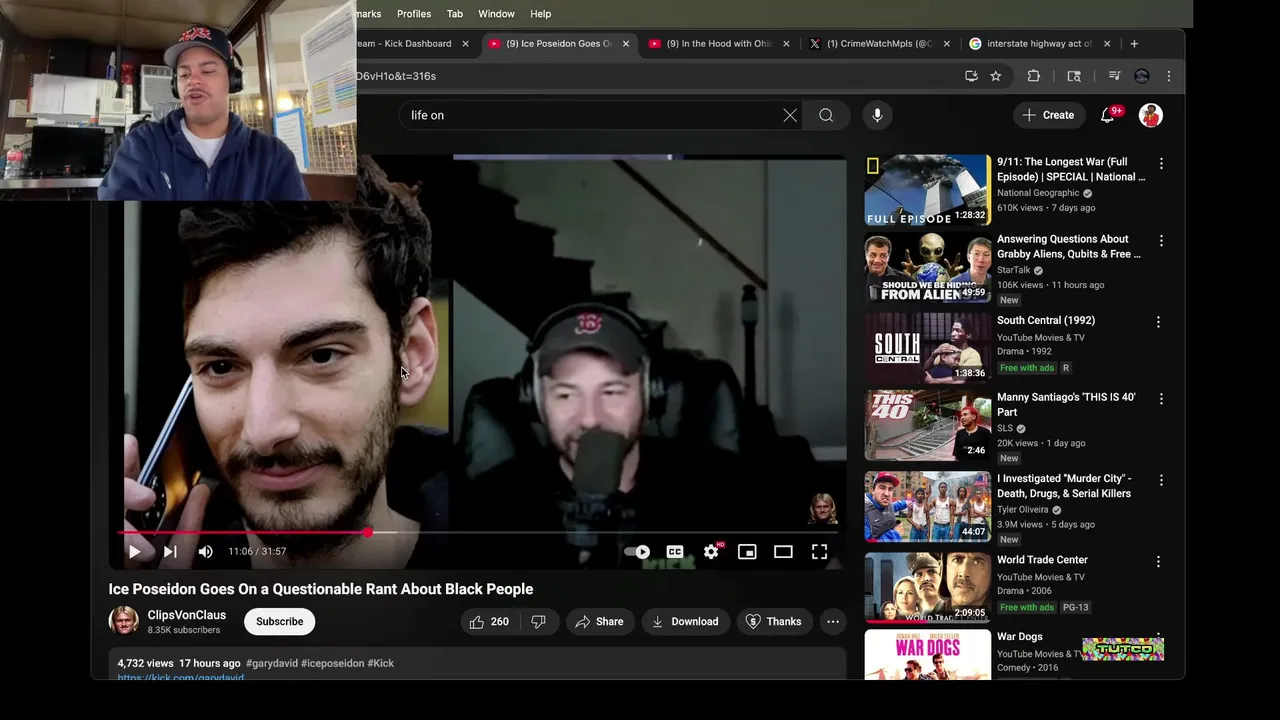Enter fullscreen mode
1280x720 pixels.
pos(819,551)
